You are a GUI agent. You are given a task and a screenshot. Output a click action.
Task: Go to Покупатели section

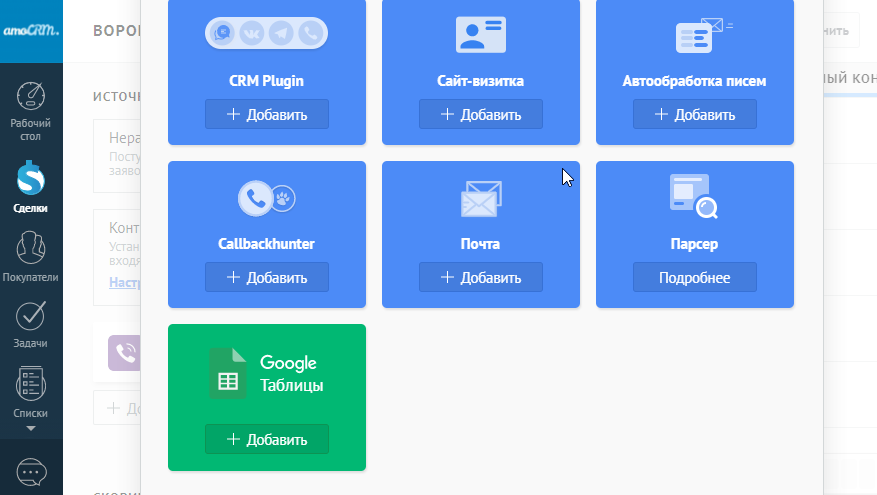point(31,256)
